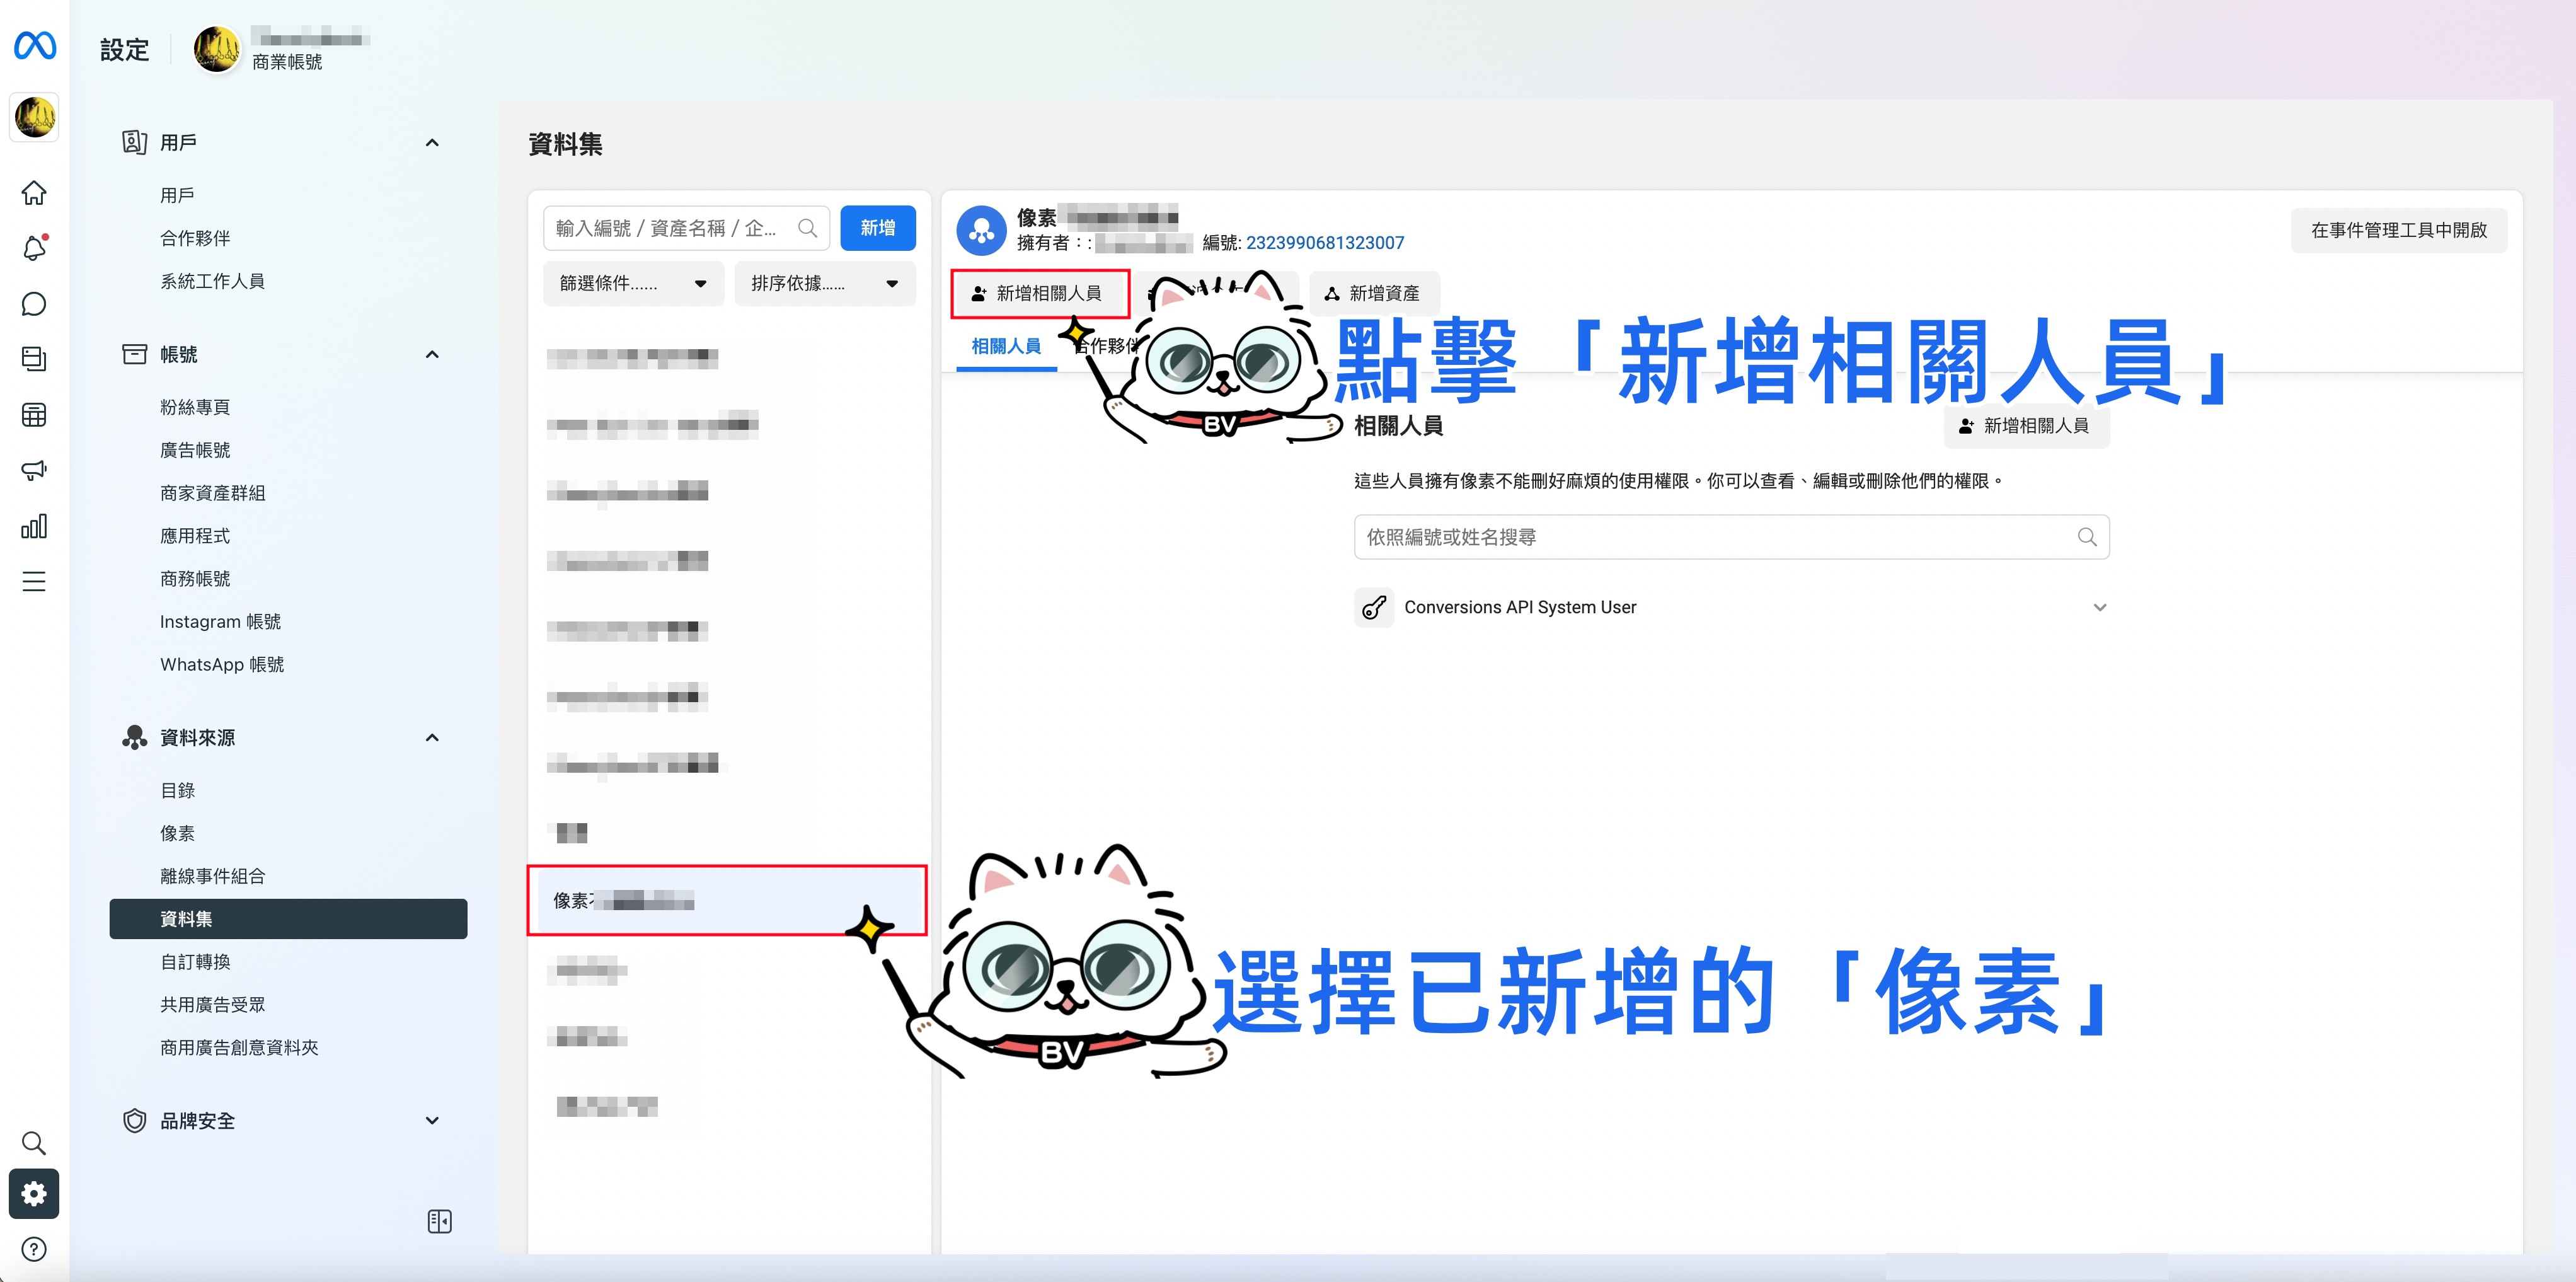Image resolution: width=2576 pixels, height=1282 pixels.
Task: Collapse the sidebar panel icon
Action: [439, 1221]
